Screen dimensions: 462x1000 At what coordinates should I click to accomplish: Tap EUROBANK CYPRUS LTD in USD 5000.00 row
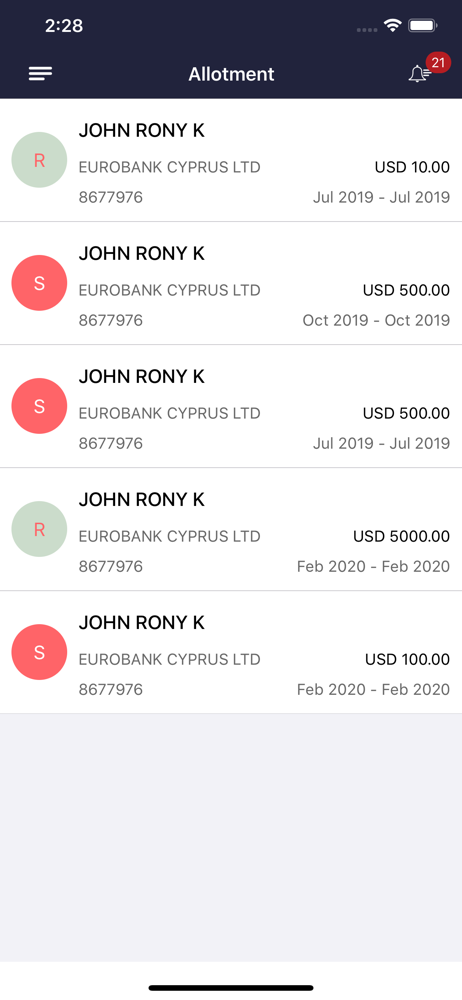[x=170, y=536]
